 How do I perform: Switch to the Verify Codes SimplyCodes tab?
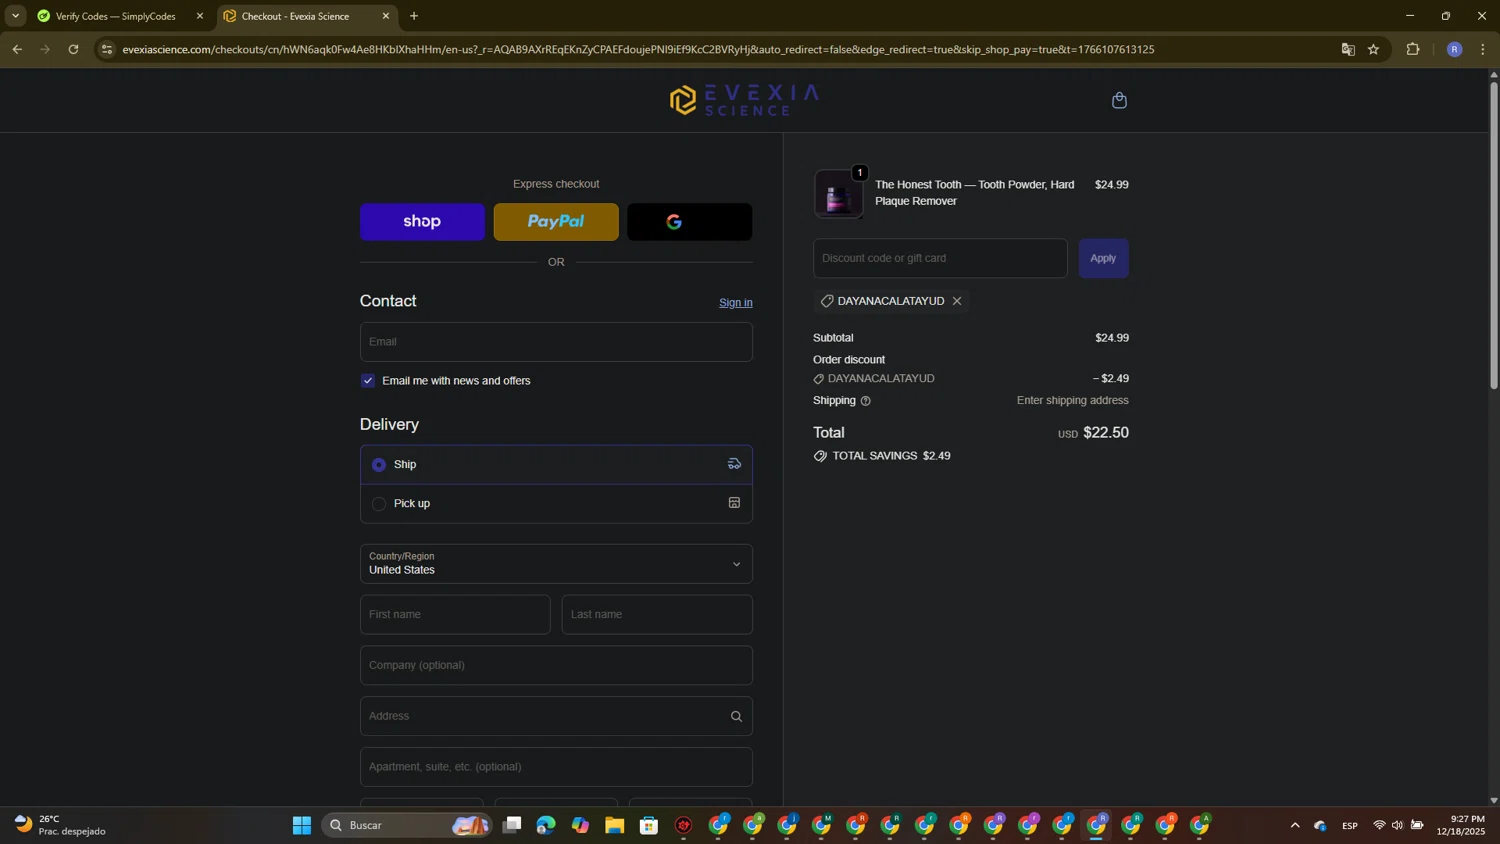click(116, 16)
